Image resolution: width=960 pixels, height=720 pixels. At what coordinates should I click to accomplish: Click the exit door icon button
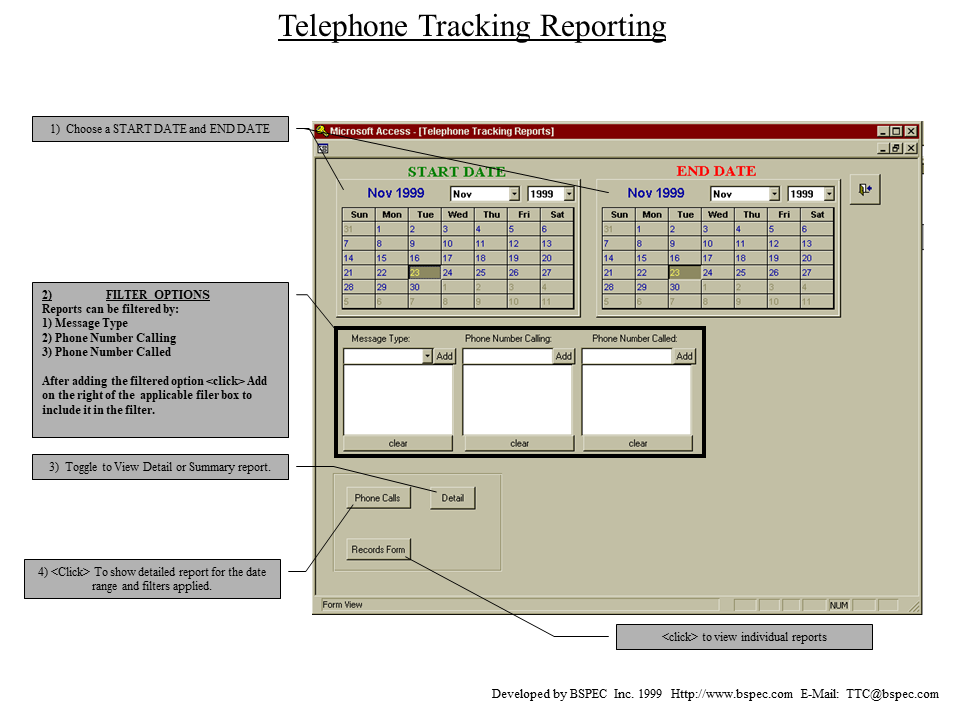pyautogui.click(x=864, y=190)
